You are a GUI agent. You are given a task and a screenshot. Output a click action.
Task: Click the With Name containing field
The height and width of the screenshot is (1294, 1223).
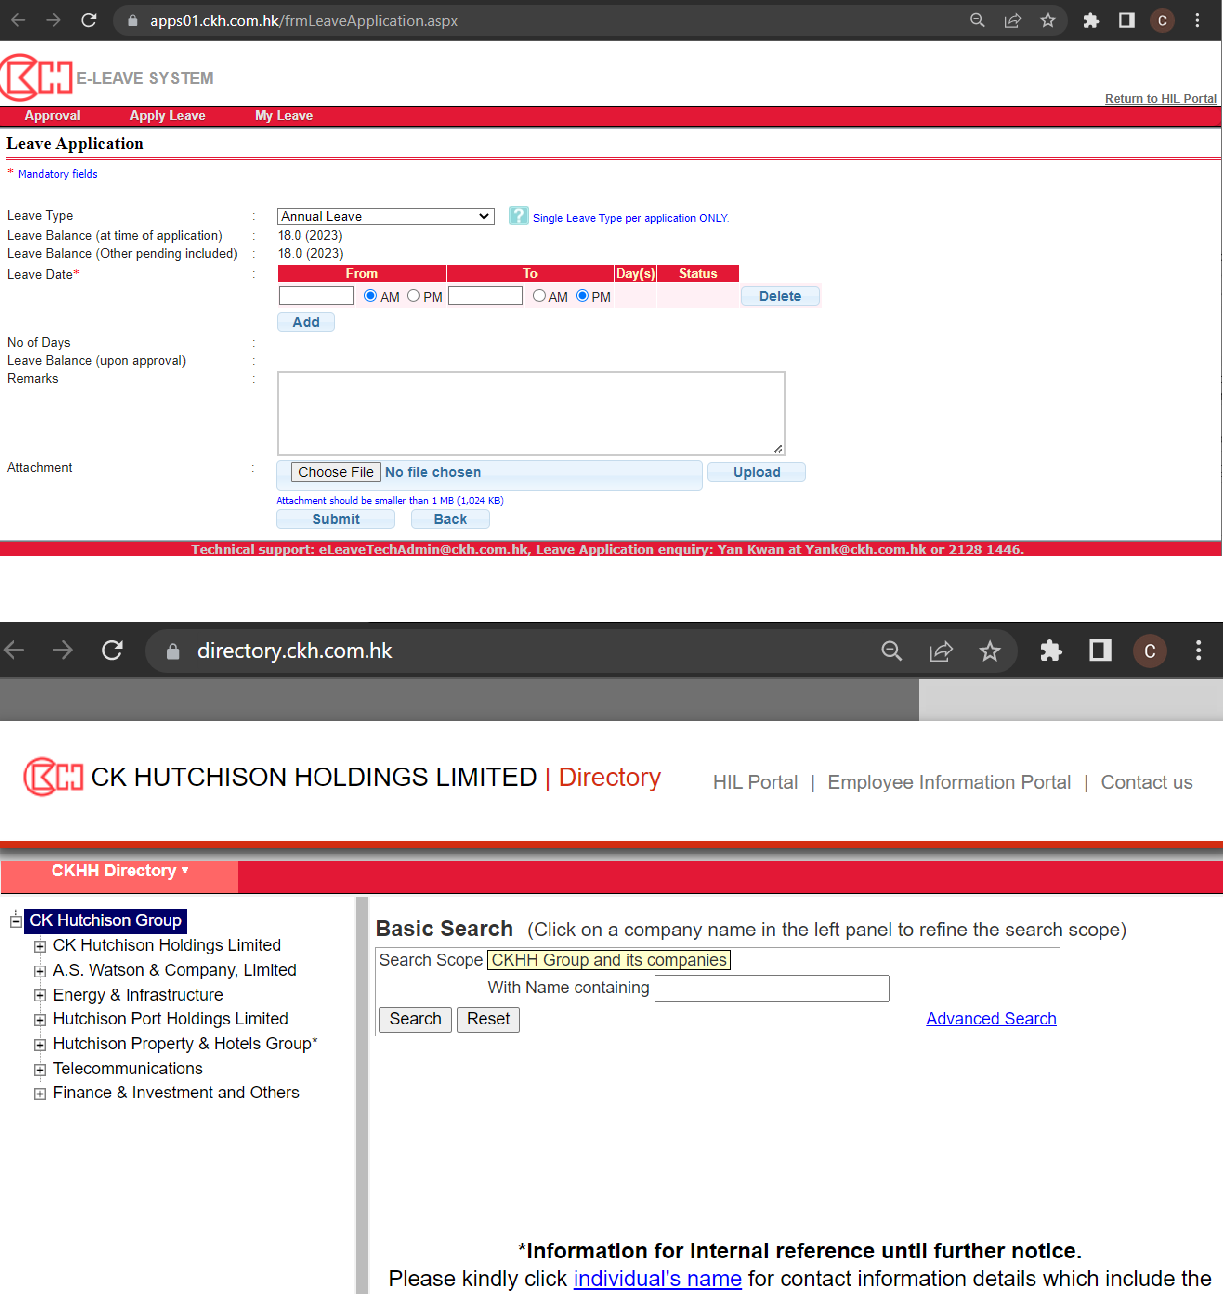[772, 988]
